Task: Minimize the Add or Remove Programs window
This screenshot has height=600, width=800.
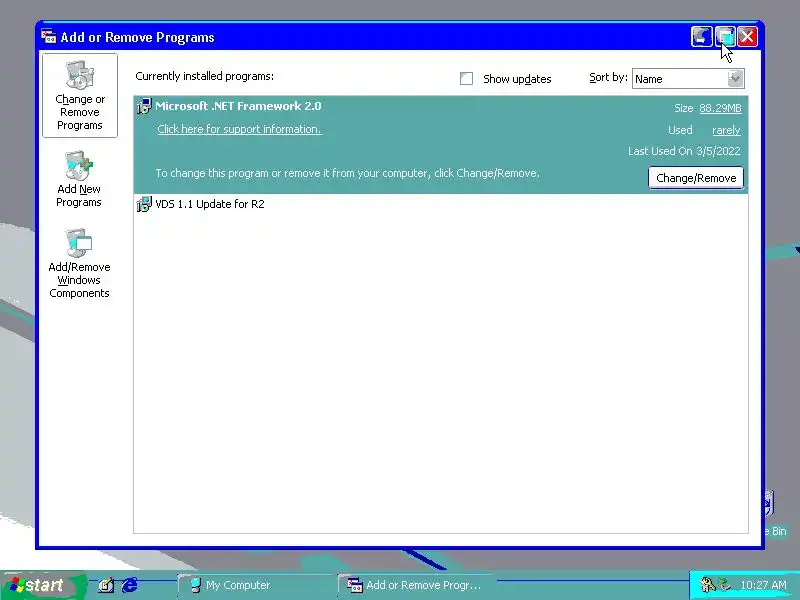Action: [x=702, y=37]
